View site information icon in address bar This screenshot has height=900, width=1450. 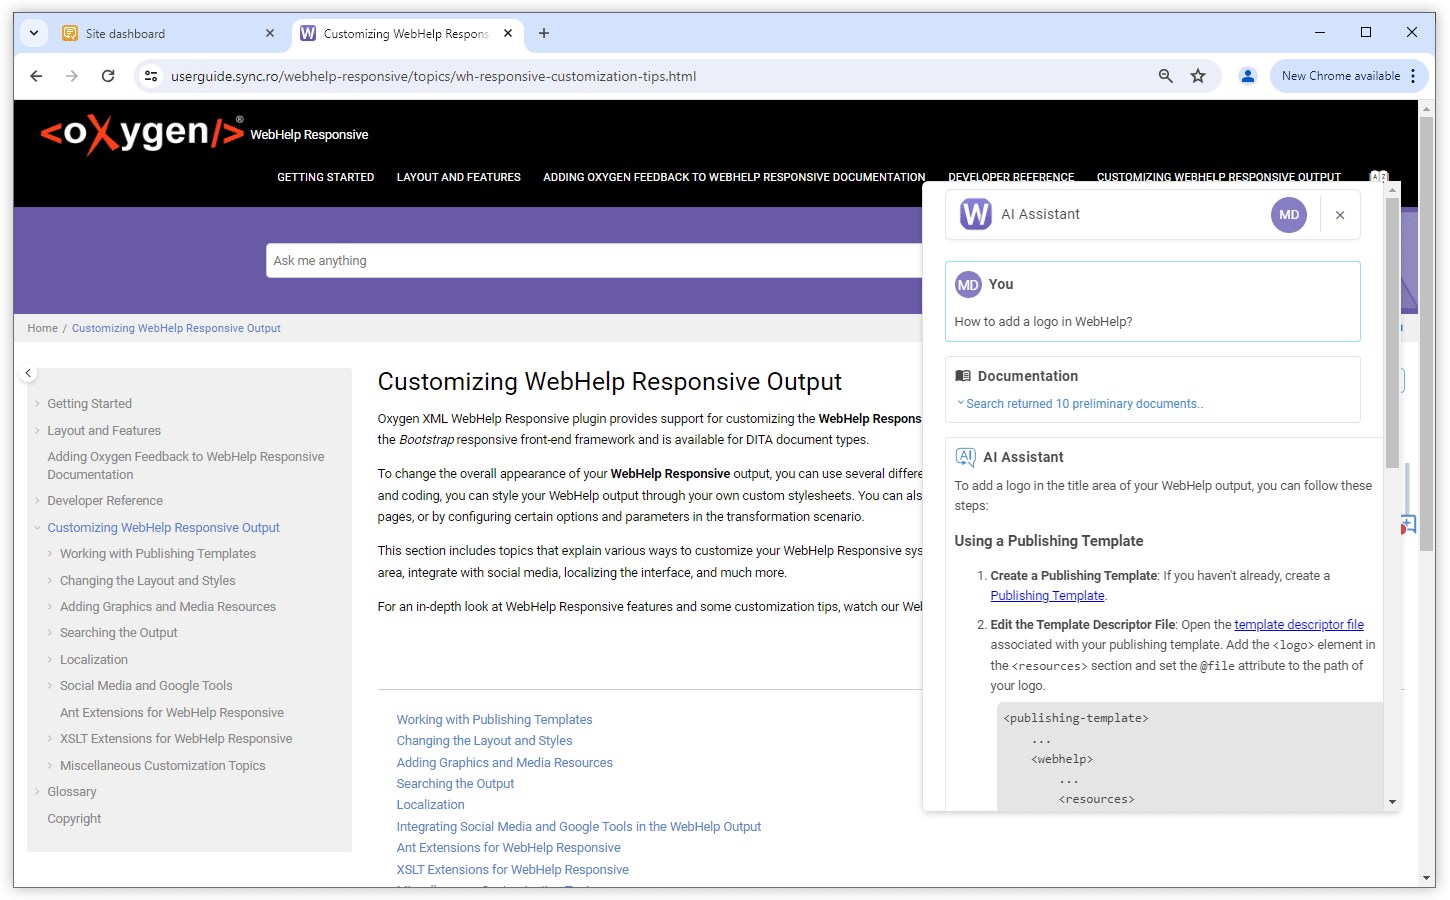click(x=151, y=76)
